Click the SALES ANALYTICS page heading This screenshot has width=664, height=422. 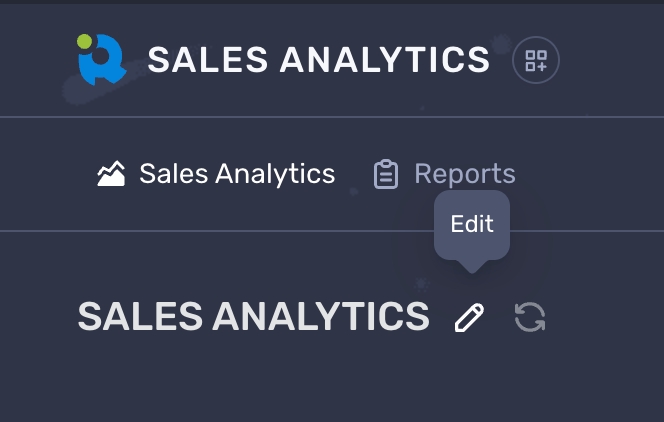tap(253, 317)
